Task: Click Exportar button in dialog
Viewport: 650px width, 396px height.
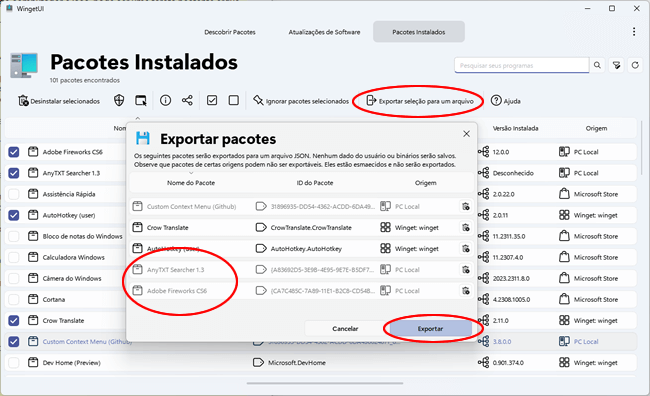Action: [x=430, y=328]
